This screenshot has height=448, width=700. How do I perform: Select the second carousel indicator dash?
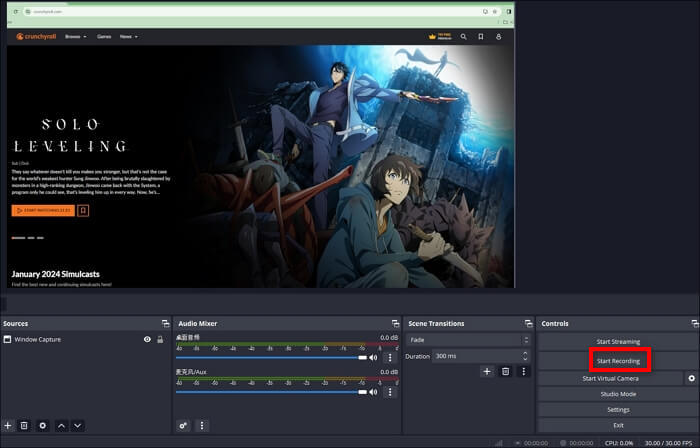pyautogui.click(x=31, y=238)
